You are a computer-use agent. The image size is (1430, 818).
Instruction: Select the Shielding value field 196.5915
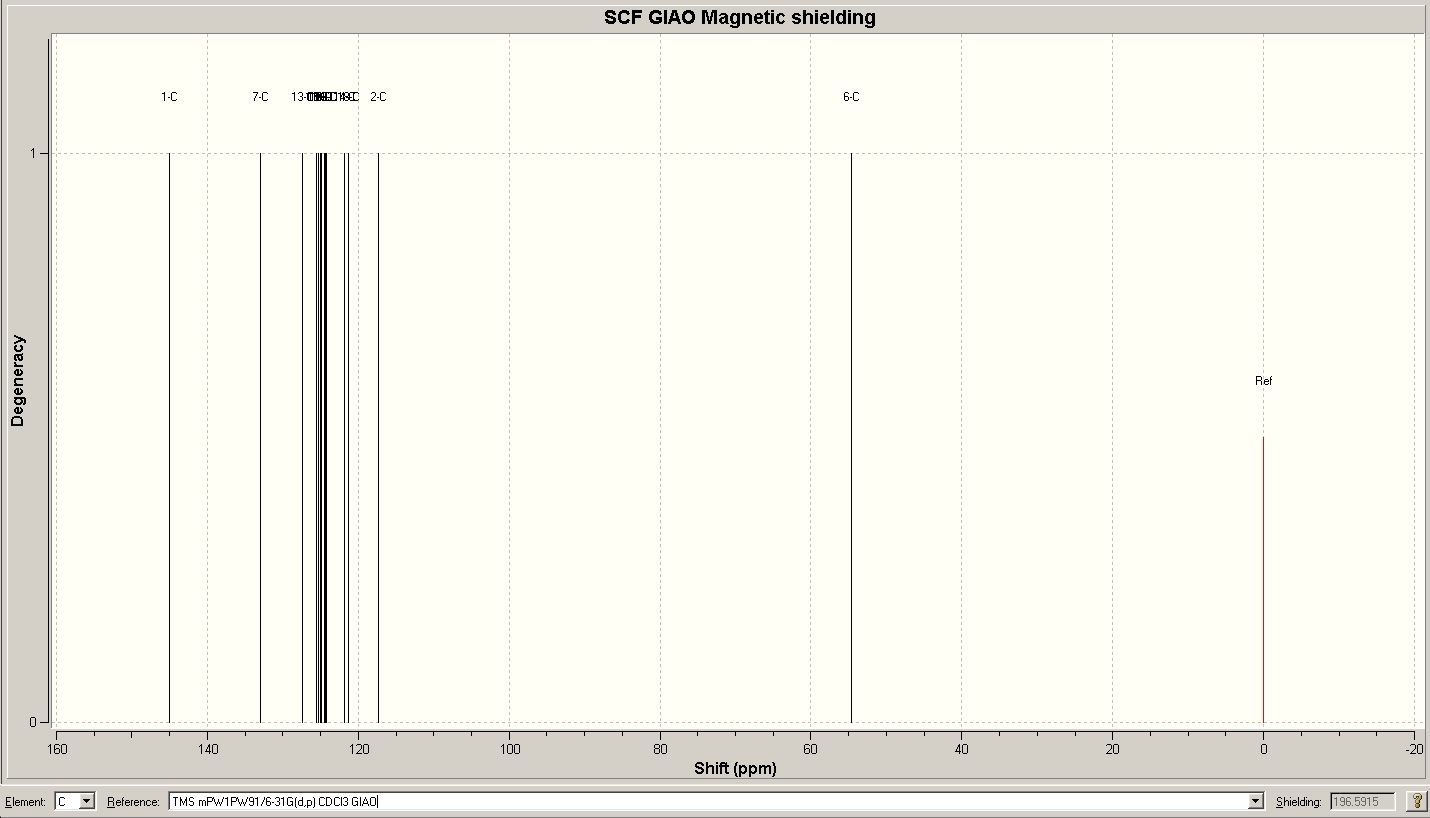1362,801
